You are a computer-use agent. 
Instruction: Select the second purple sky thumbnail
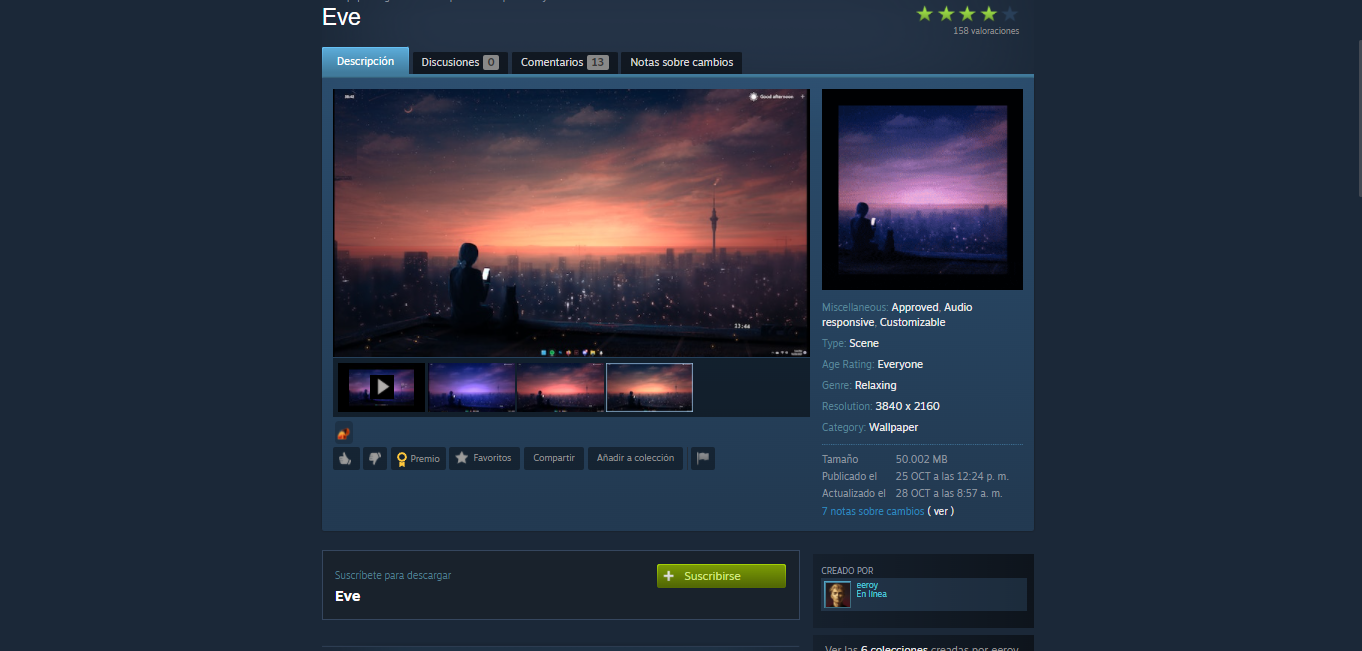pyautogui.click(x=472, y=387)
